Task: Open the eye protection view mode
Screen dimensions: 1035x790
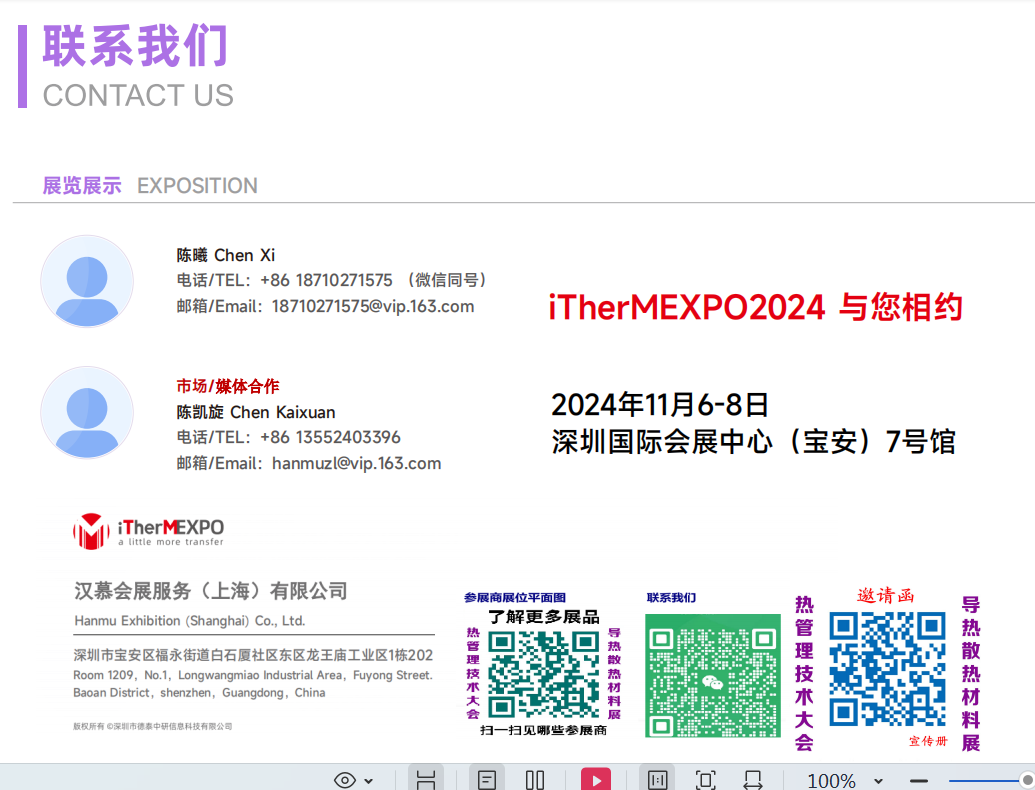Action: [345, 780]
